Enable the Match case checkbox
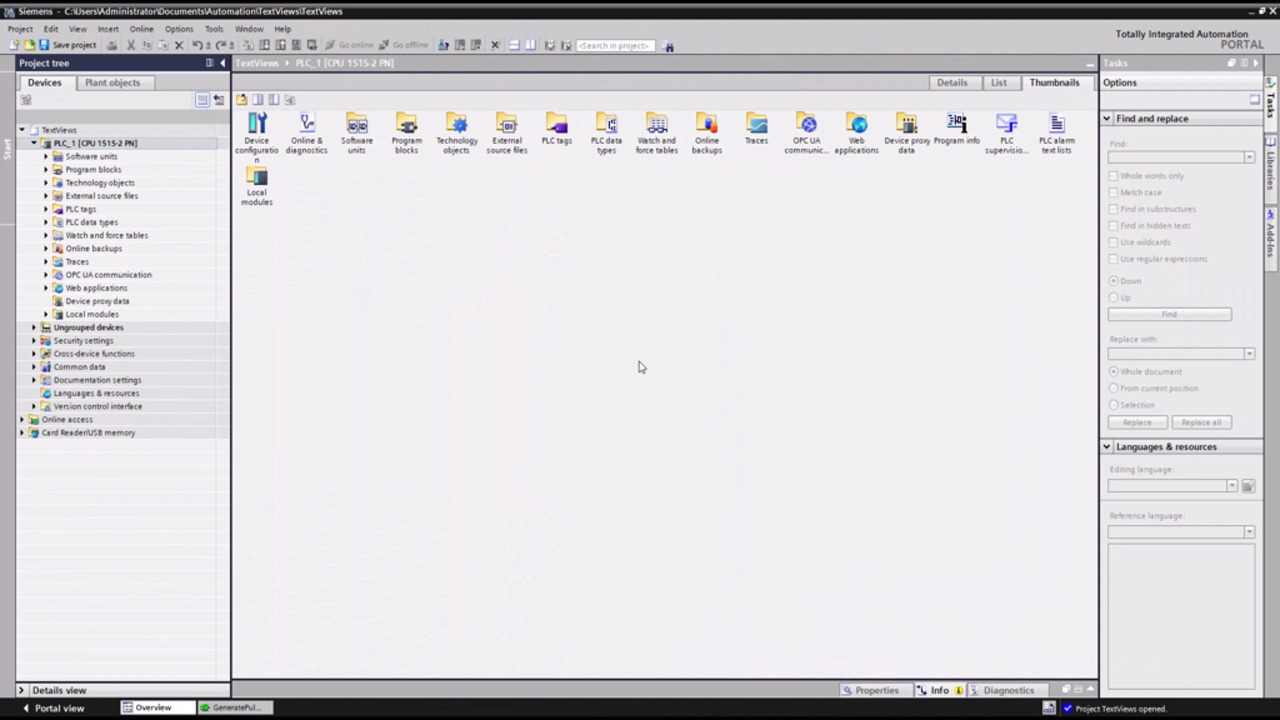The width and height of the screenshot is (1280, 720). (1113, 192)
